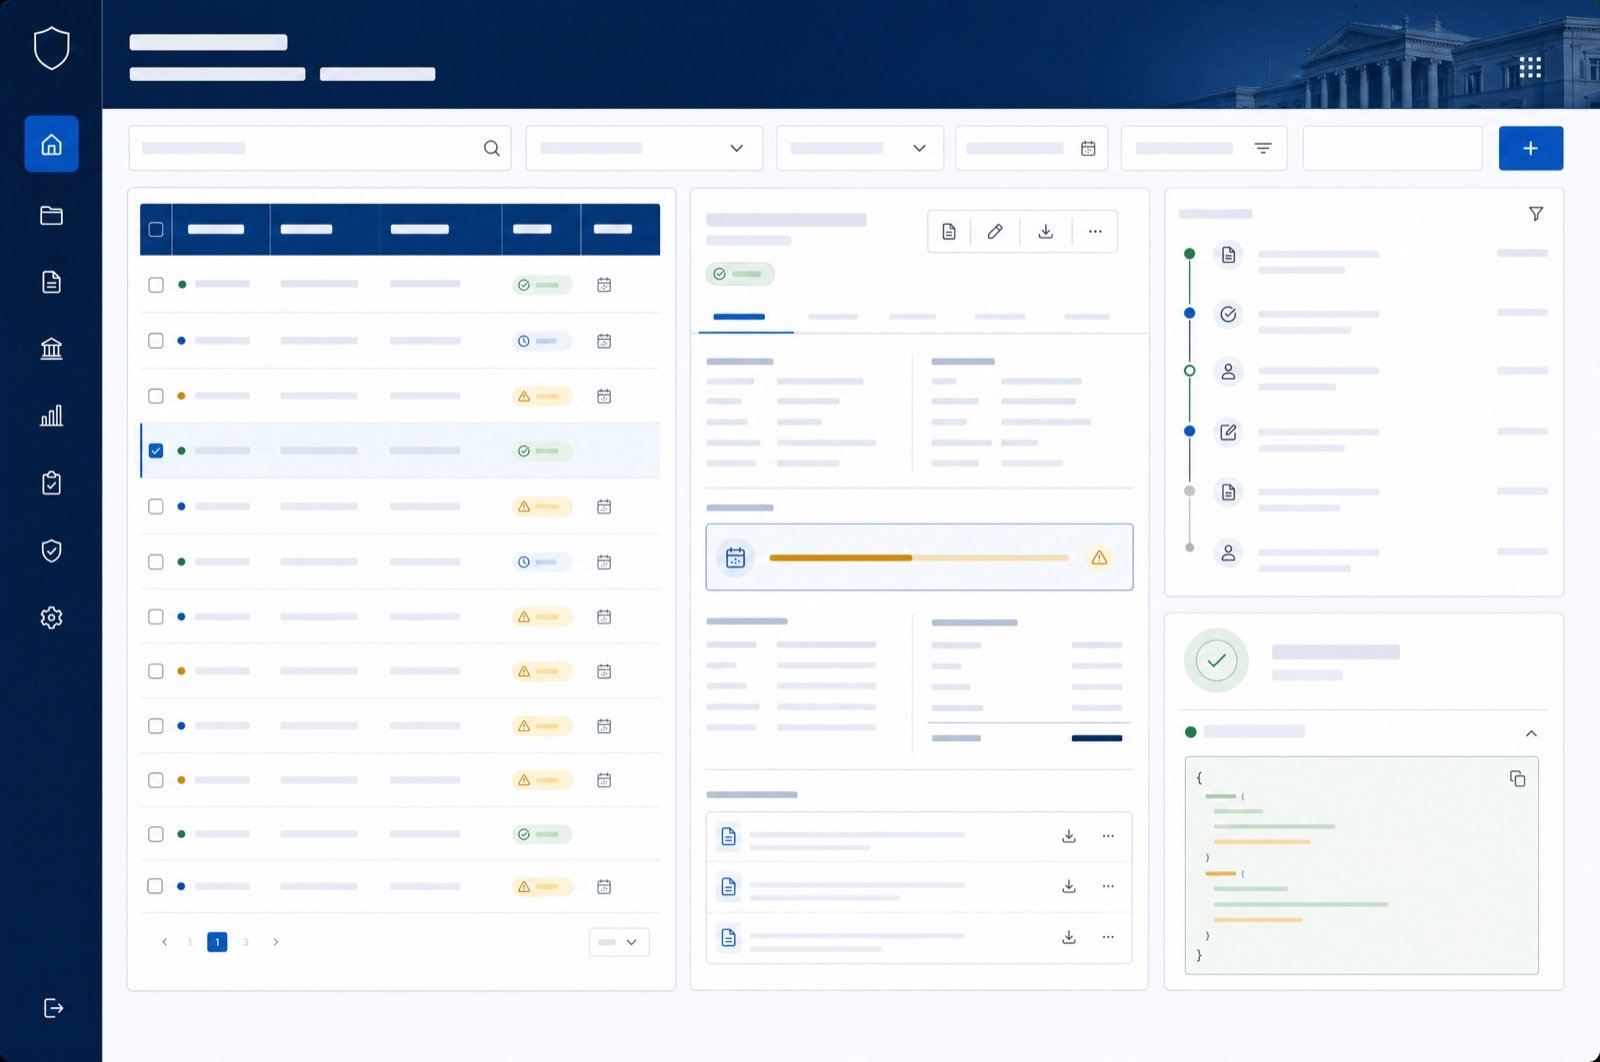Check the first table row checkbox
This screenshot has height=1062, width=1600.
point(156,285)
